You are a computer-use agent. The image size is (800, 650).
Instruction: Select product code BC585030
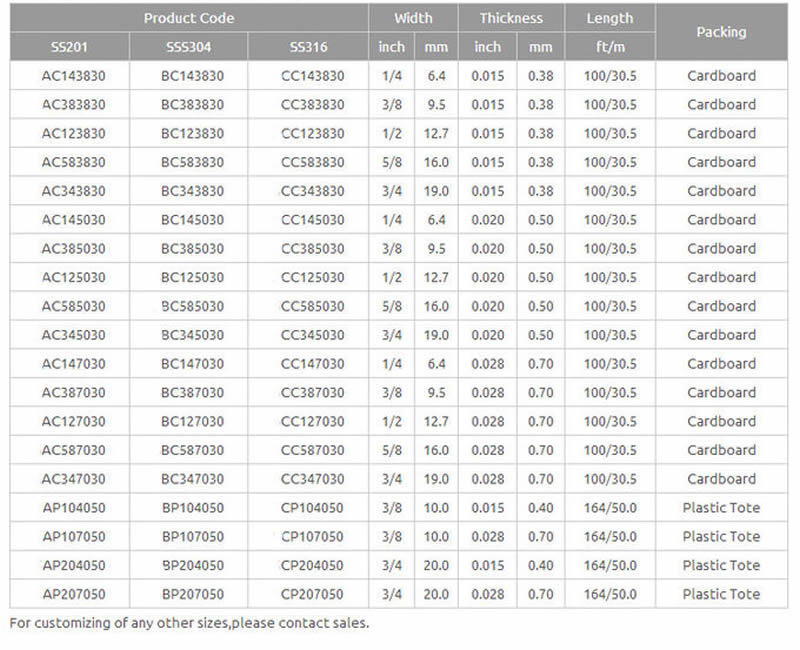click(x=192, y=306)
